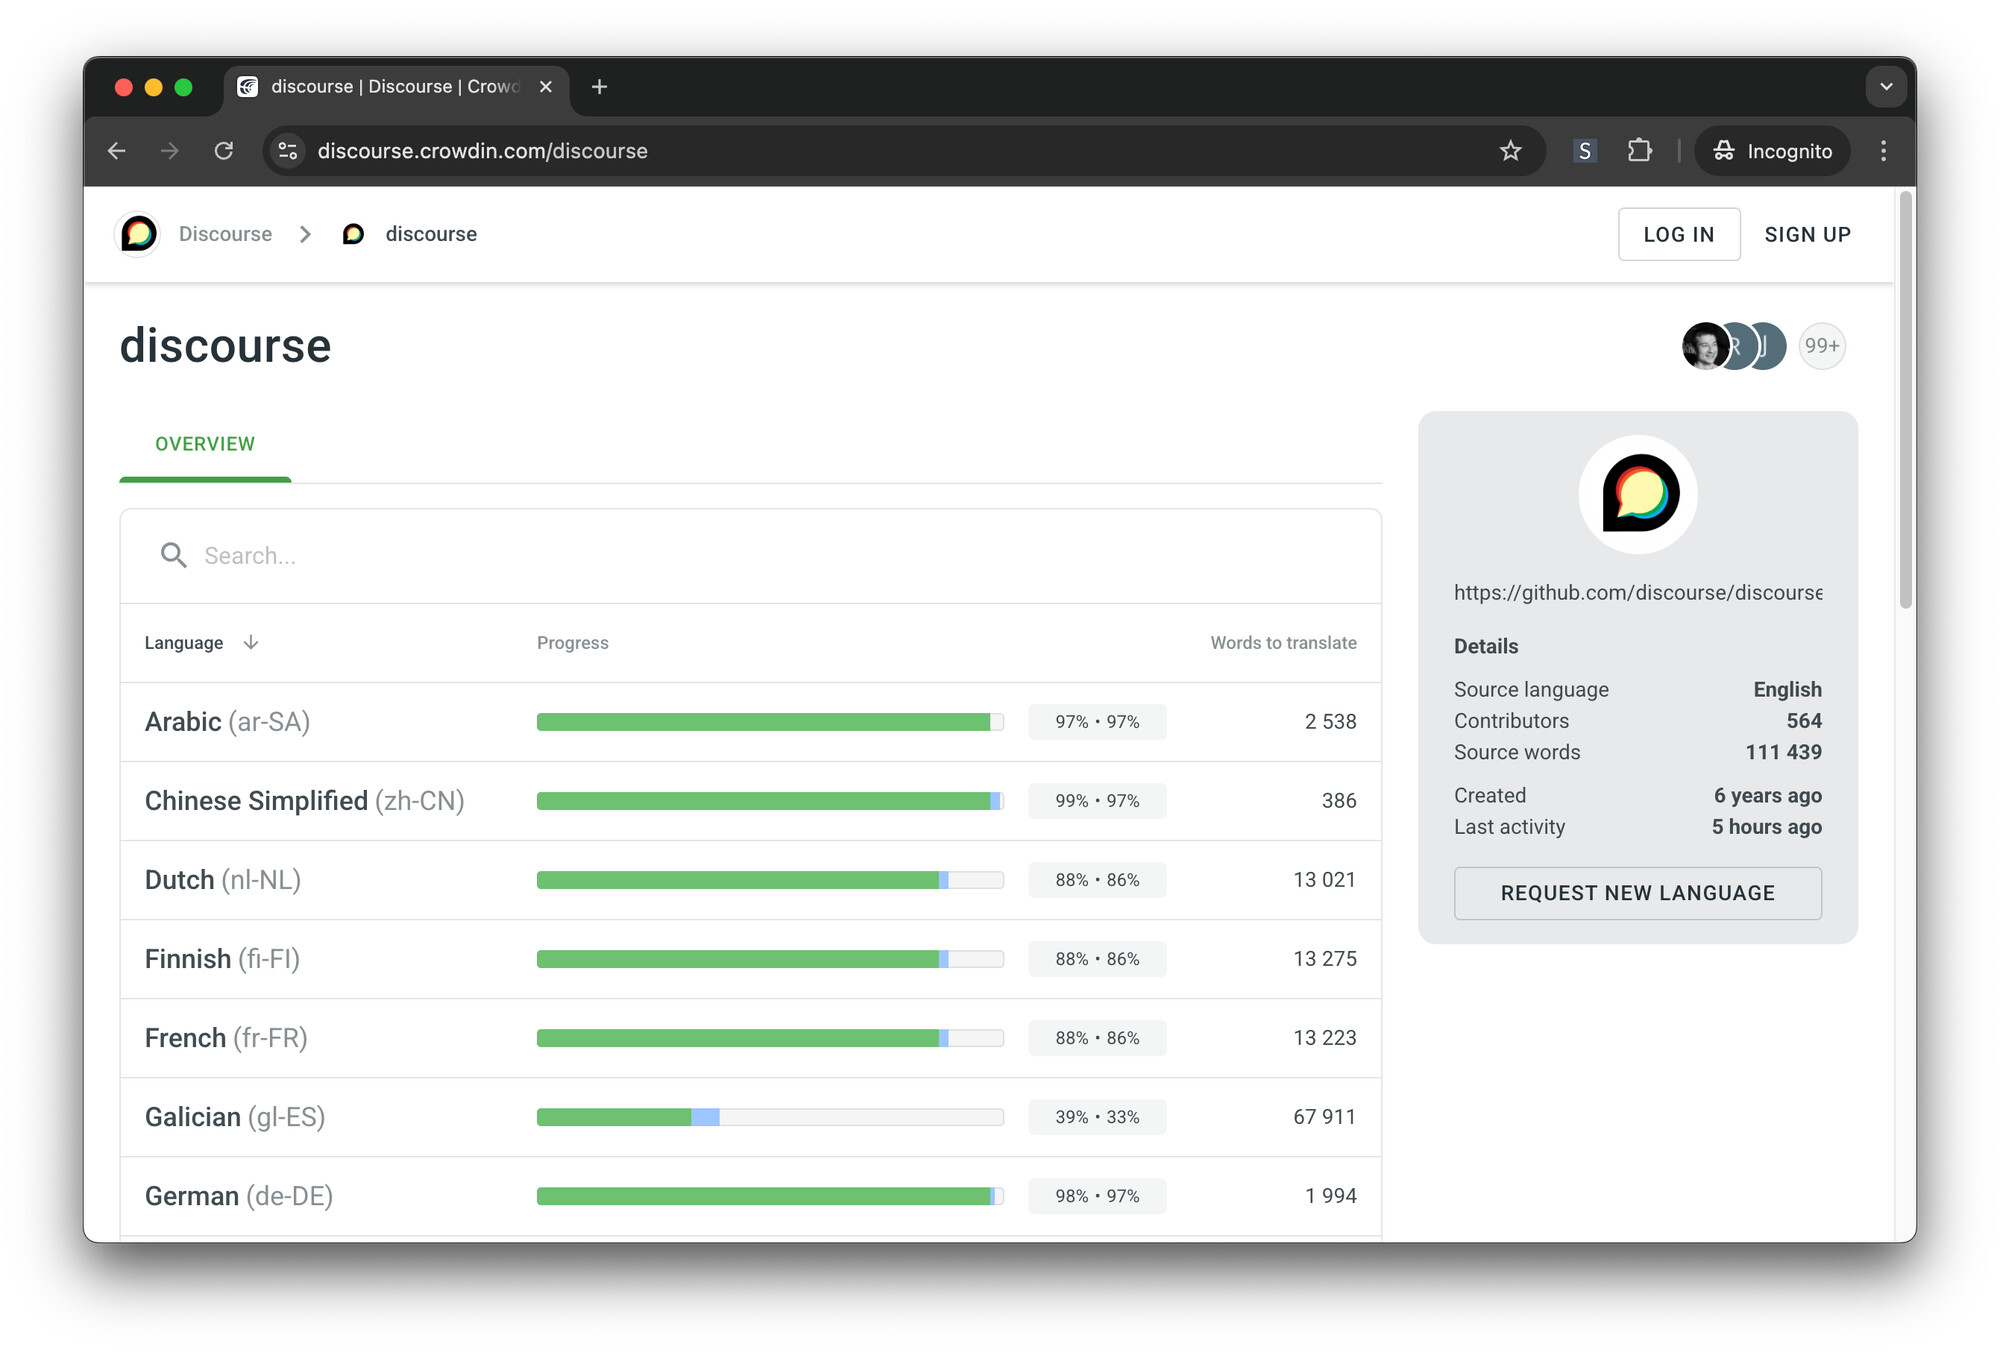2000x1353 pixels.
Task: Click the Incognito profile indicator
Action: coord(1772,151)
